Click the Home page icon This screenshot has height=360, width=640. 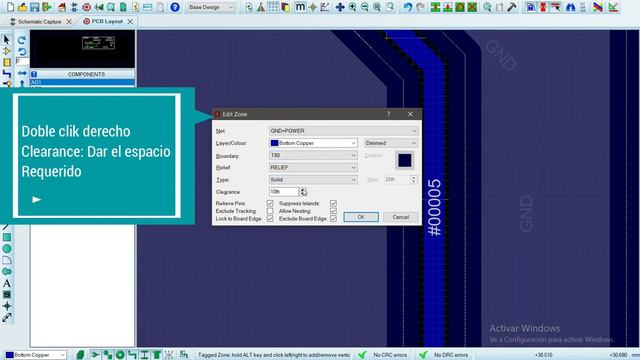[62, 7]
